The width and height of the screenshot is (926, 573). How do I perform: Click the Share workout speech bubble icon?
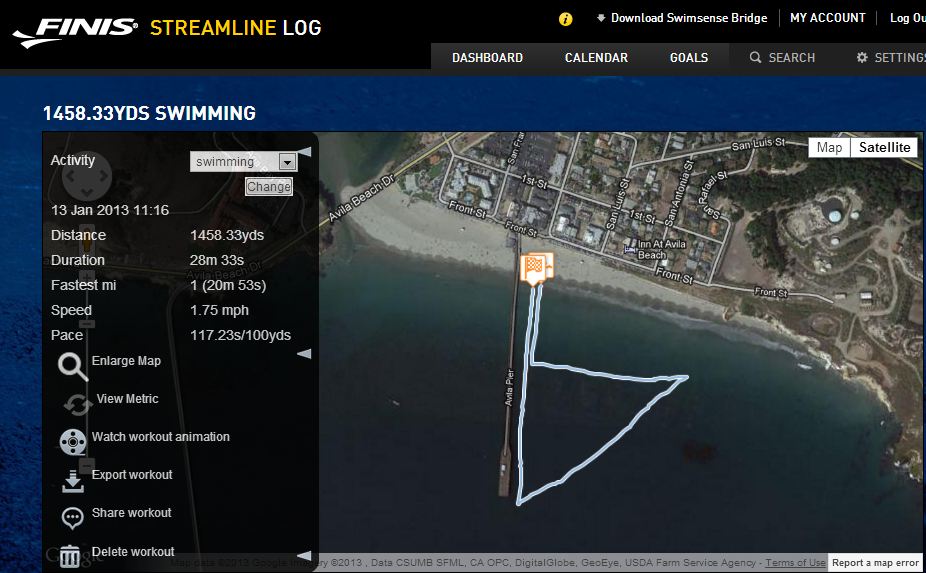(x=73, y=518)
